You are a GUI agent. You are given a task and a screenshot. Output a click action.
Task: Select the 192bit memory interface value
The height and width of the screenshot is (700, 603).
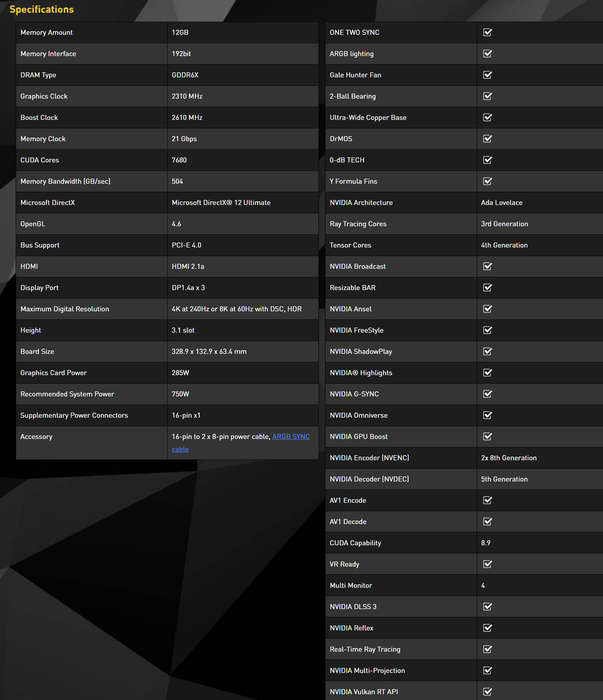click(x=181, y=54)
